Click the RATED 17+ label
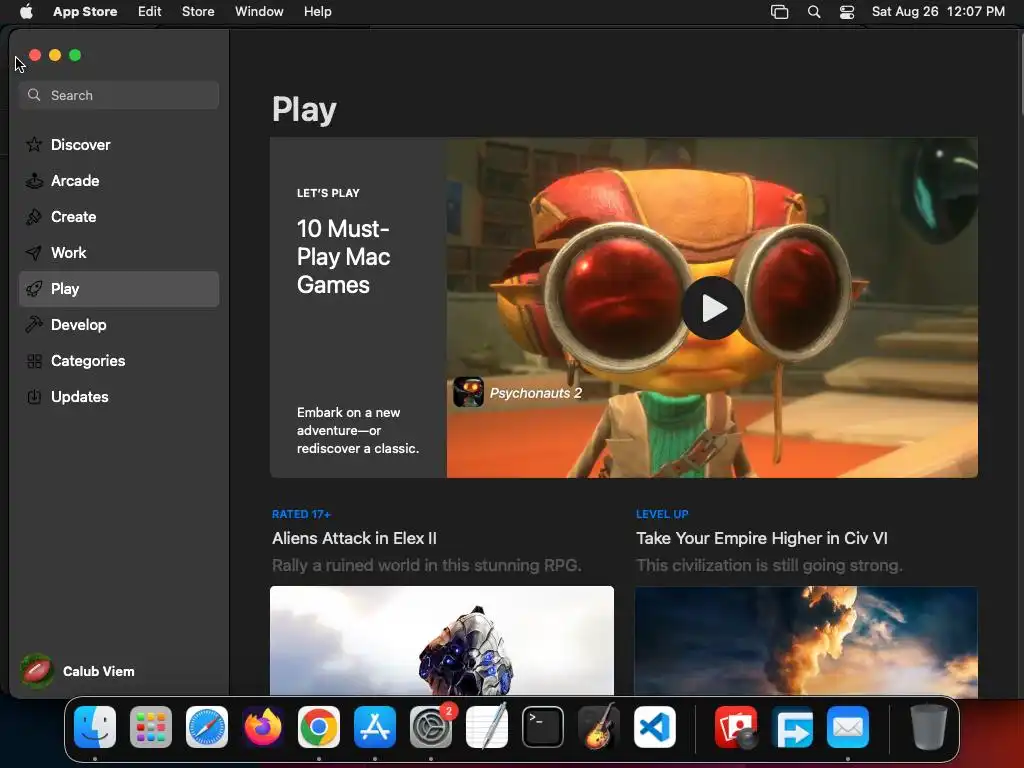The image size is (1024, 768). [x=301, y=514]
